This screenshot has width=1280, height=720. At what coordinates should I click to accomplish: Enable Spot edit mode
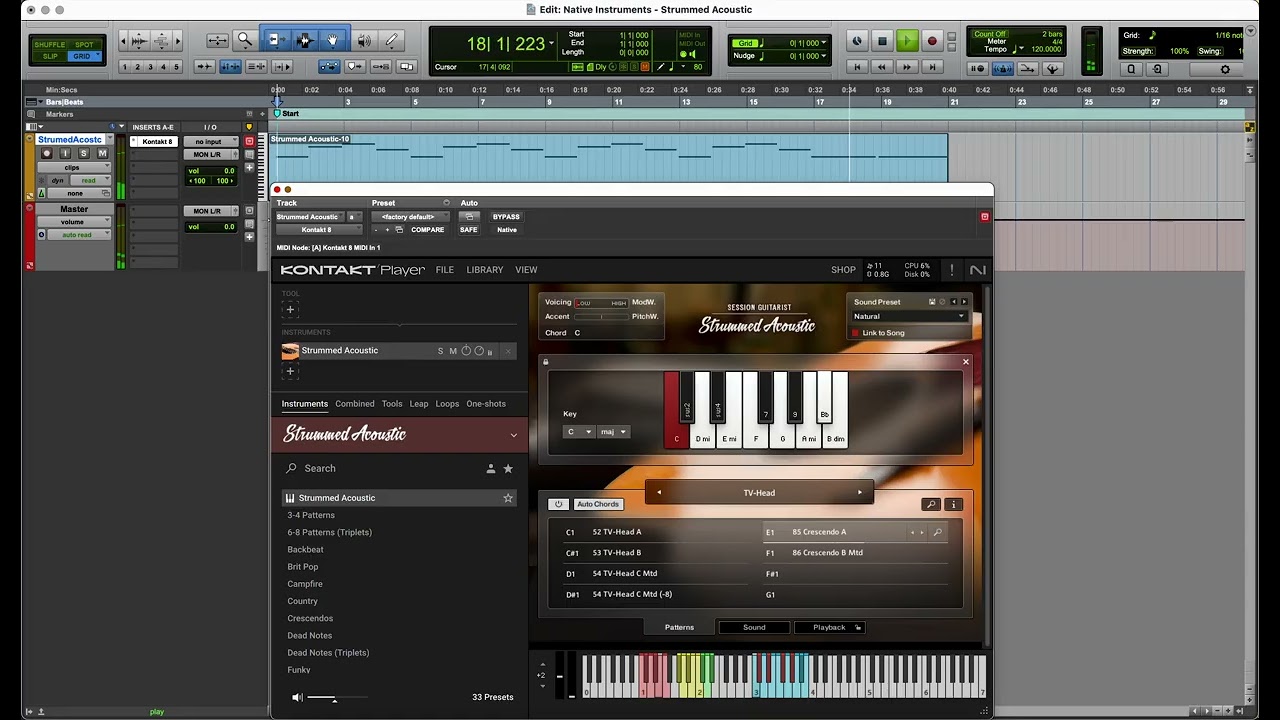click(84, 45)
